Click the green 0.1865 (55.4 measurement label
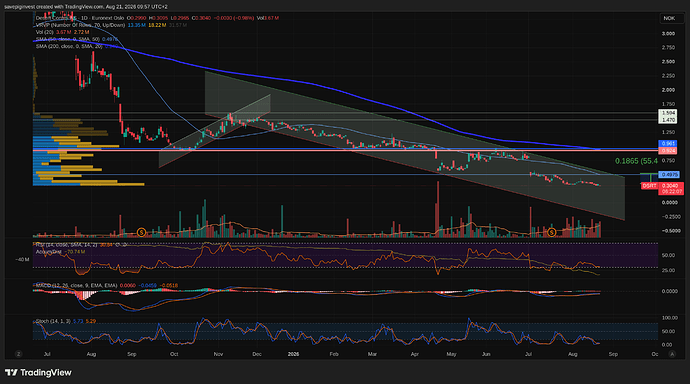This screenshot has height=384, width=690. [x=636, y=161]
